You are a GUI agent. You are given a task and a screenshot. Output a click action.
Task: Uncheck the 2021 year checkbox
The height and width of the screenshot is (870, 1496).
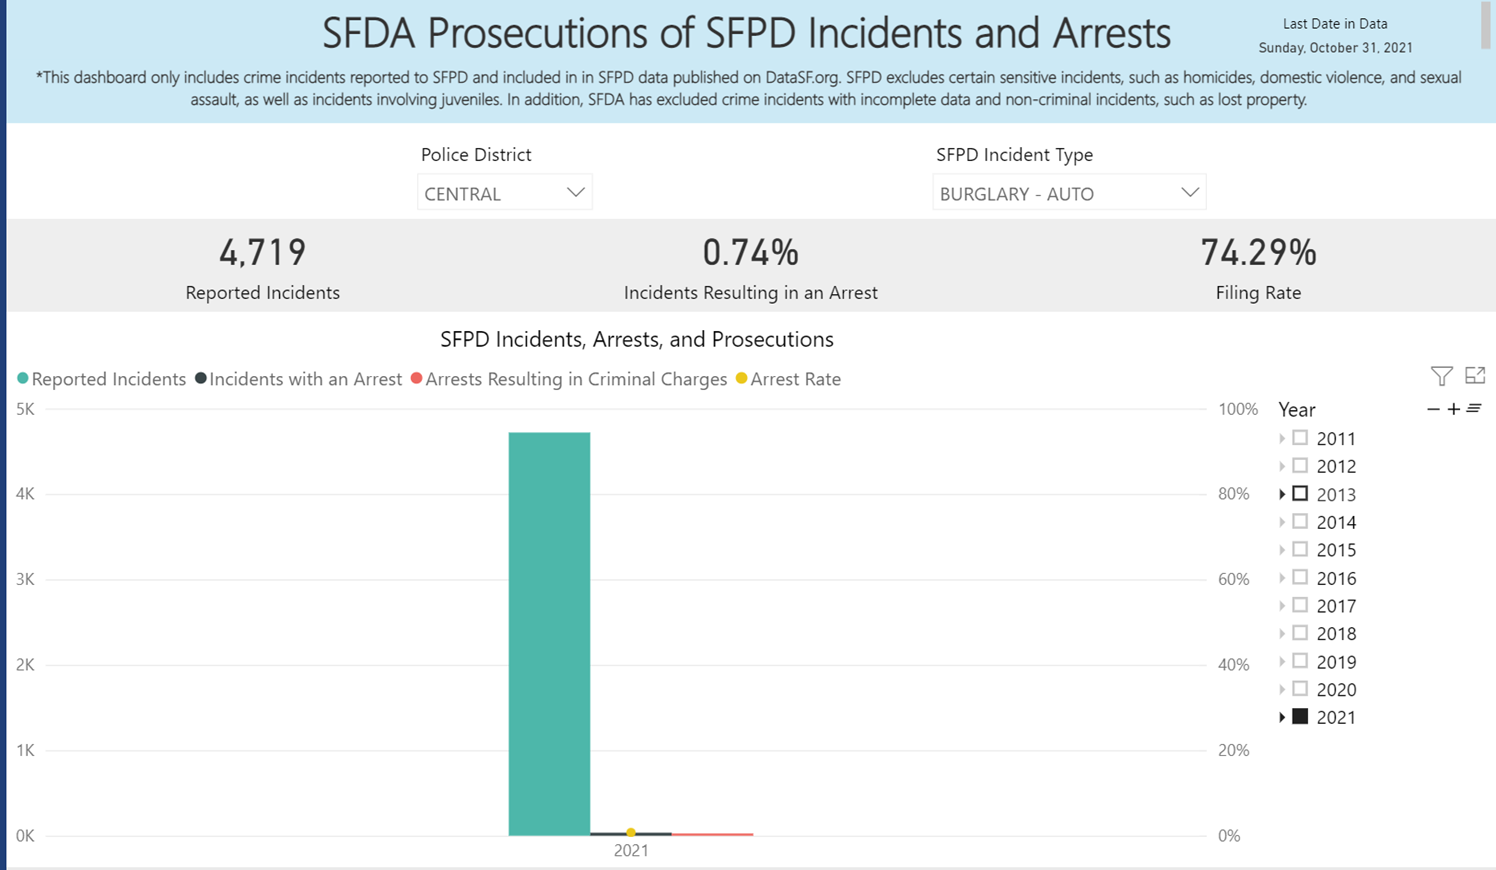[1300, 716]
